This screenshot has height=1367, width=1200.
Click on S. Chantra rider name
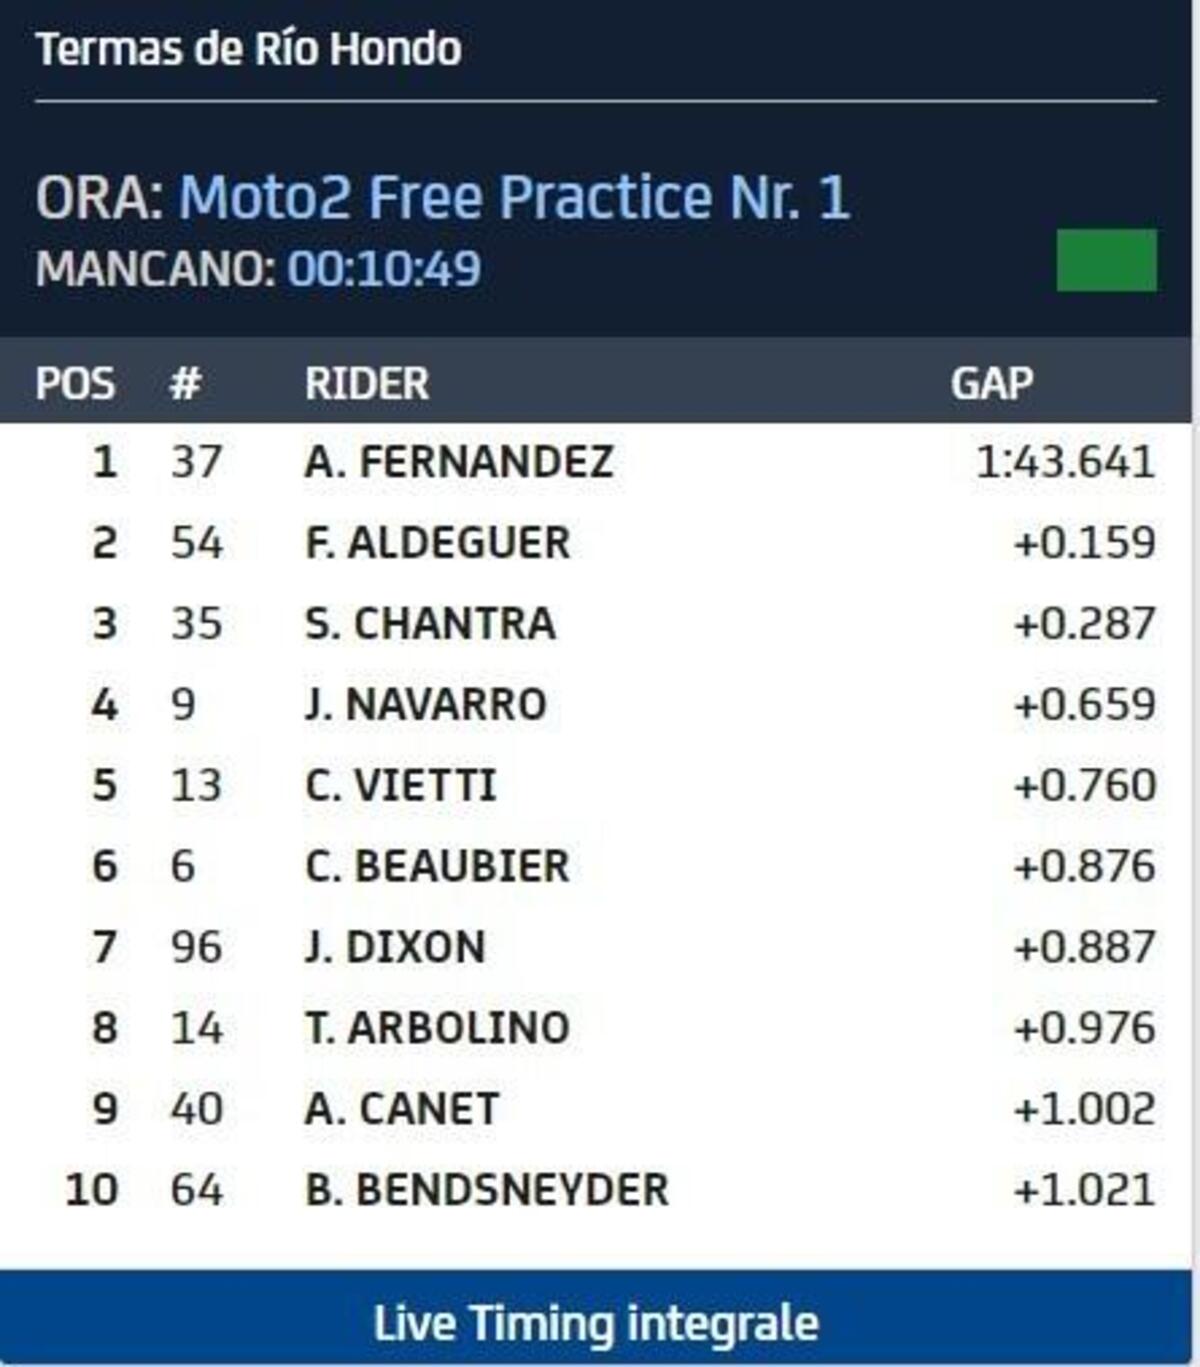430,624
